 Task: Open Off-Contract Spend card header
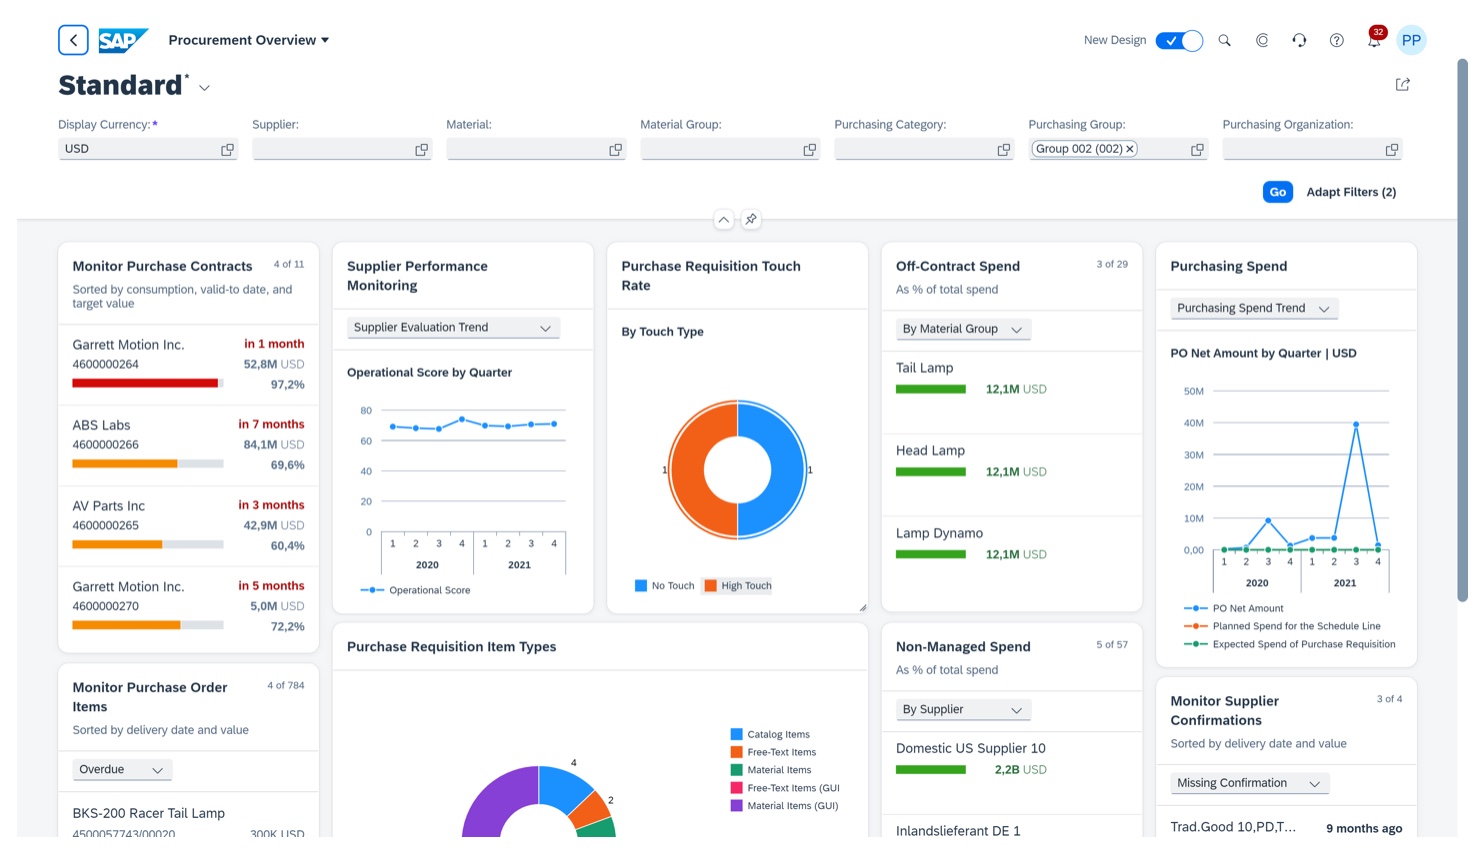pyautogui.click(x=1011, y=276)
